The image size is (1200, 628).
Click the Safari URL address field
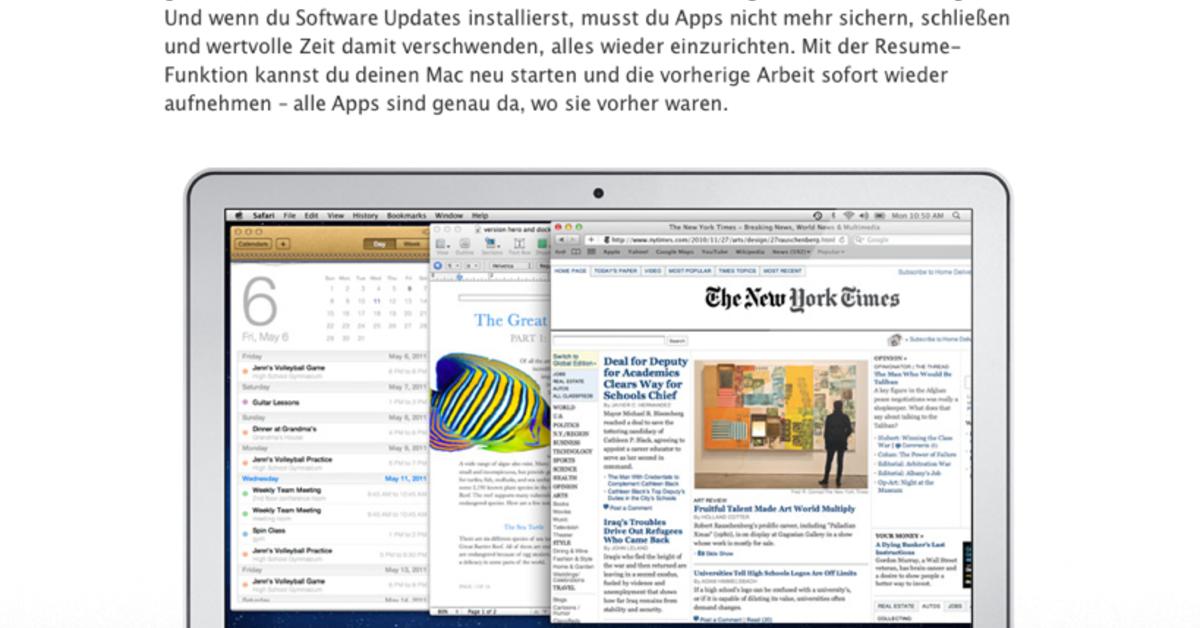point(723,240)
